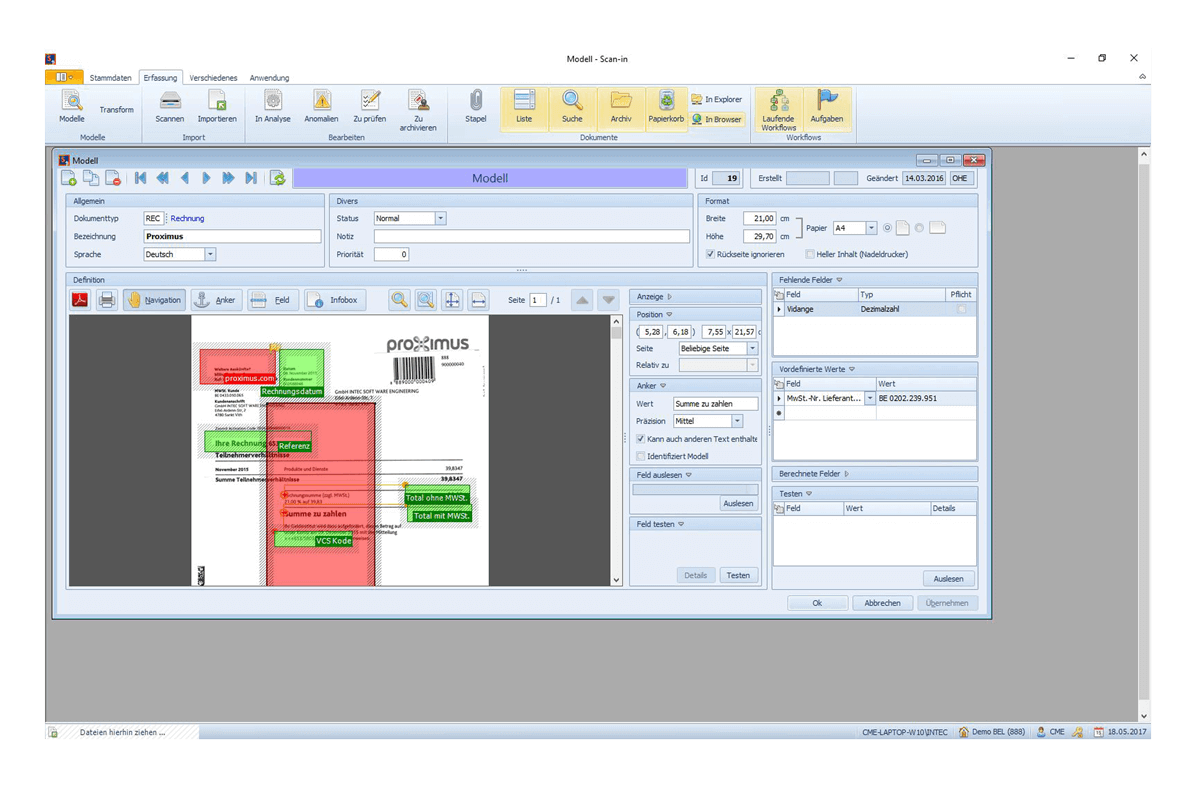The image size is (1200, 787).
Task: Open the Papierkorb recycle bin
Action: point(665,101)
